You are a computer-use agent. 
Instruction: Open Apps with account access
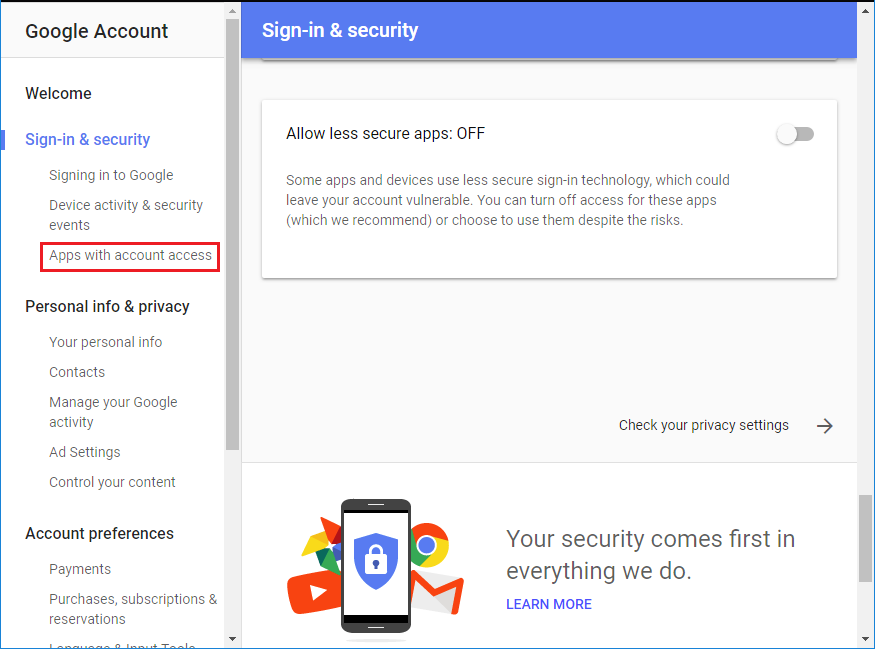(130, 256)
